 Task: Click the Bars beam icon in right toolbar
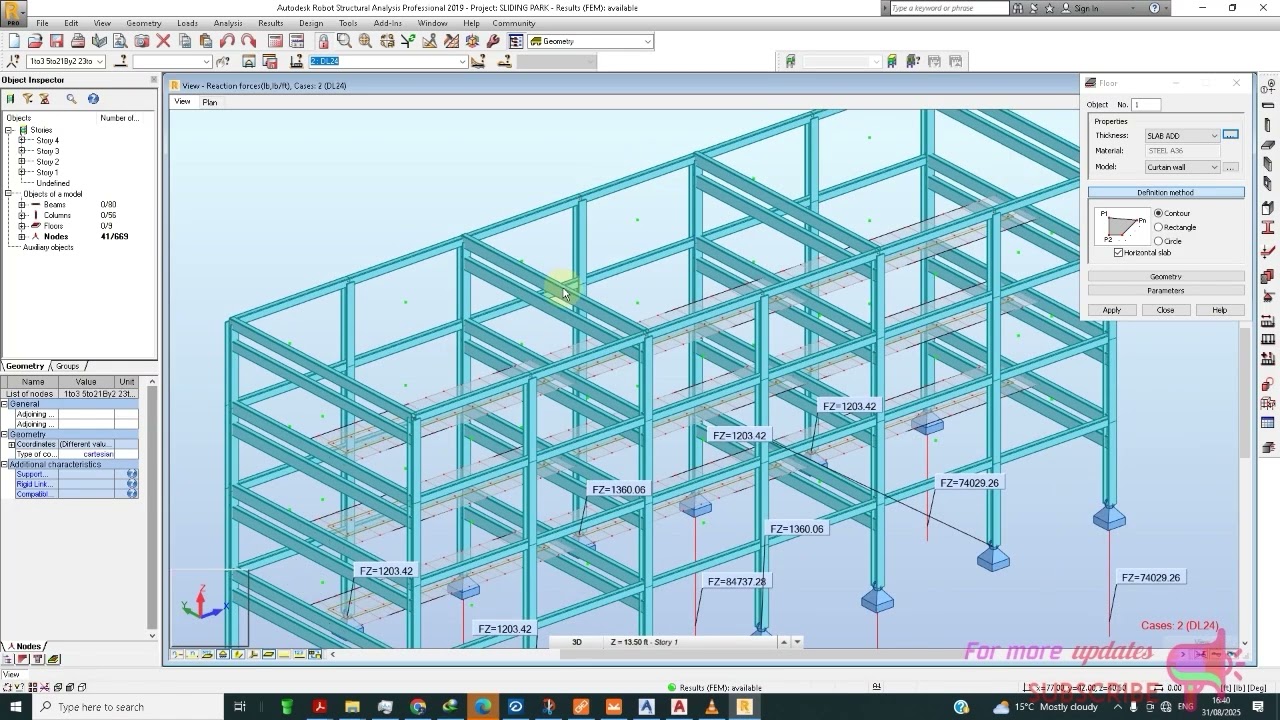1268,105
